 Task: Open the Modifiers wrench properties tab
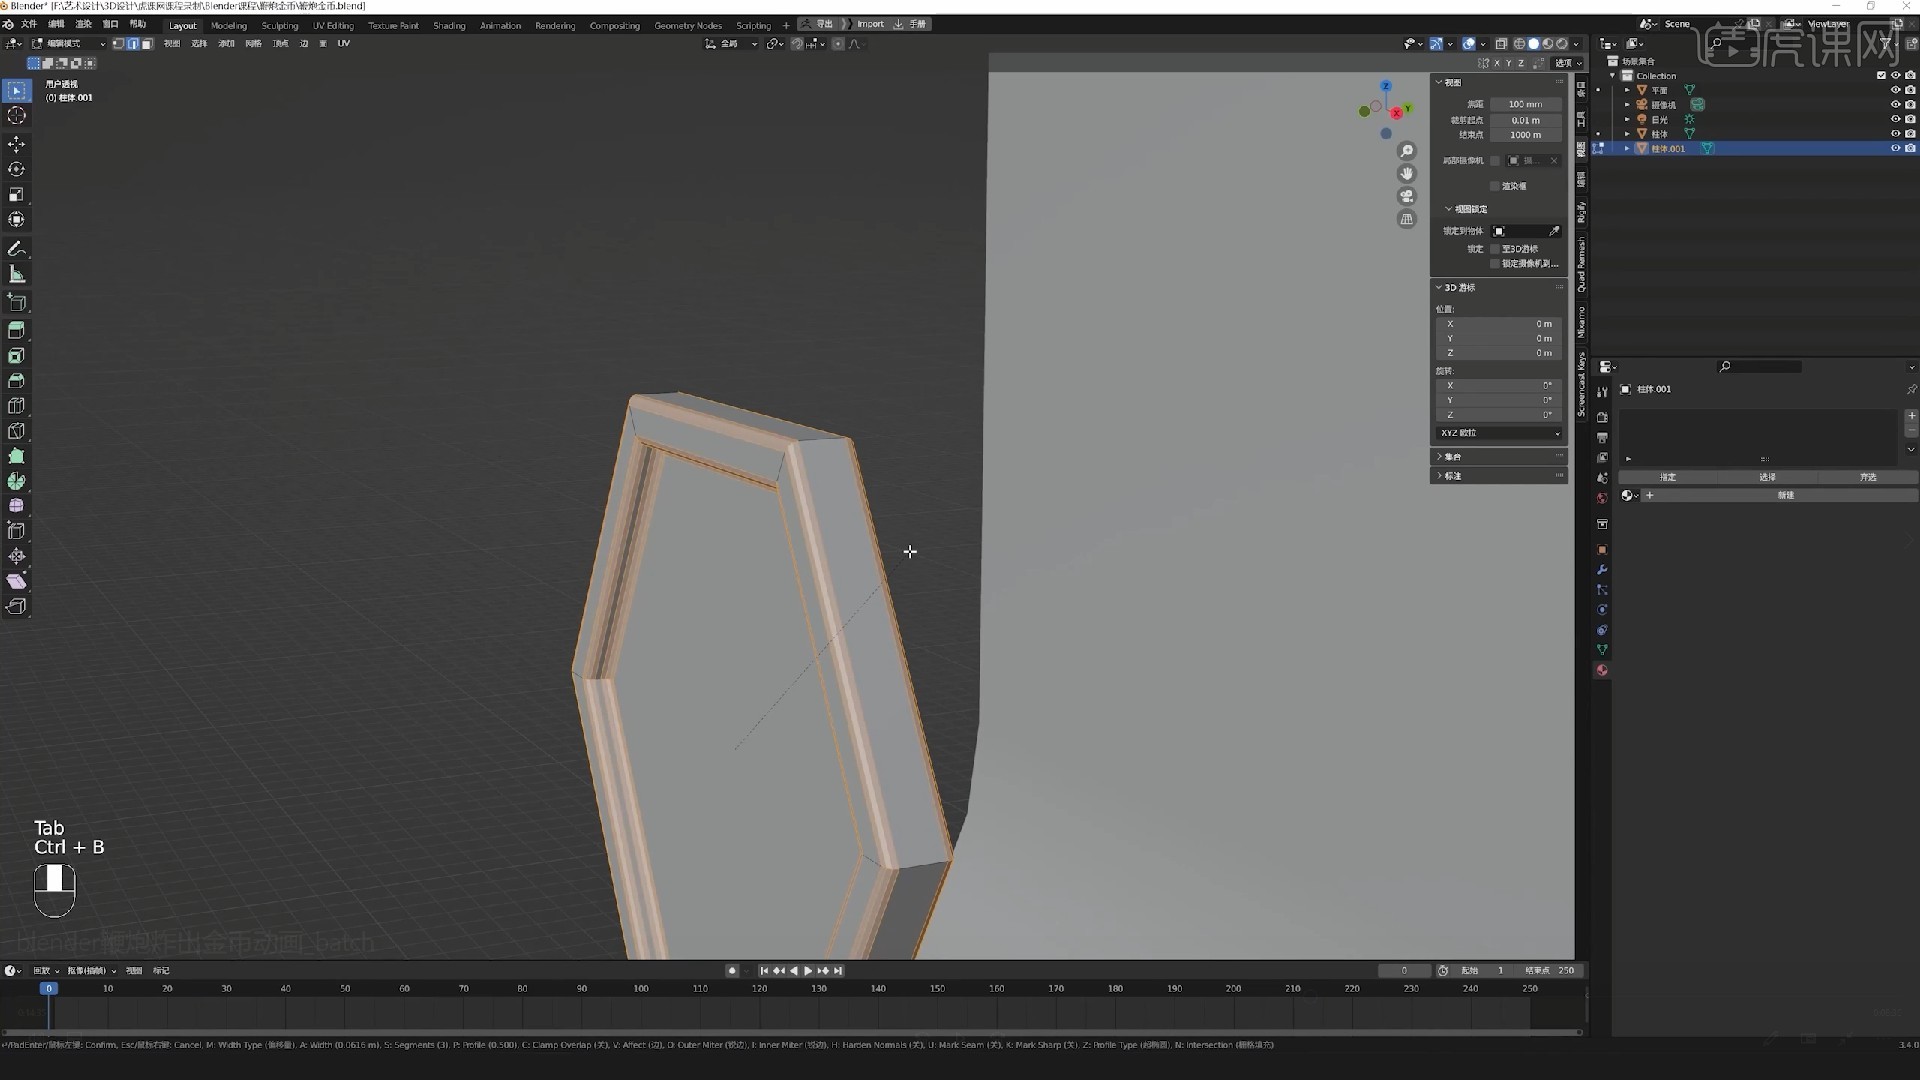point(1602,570)
